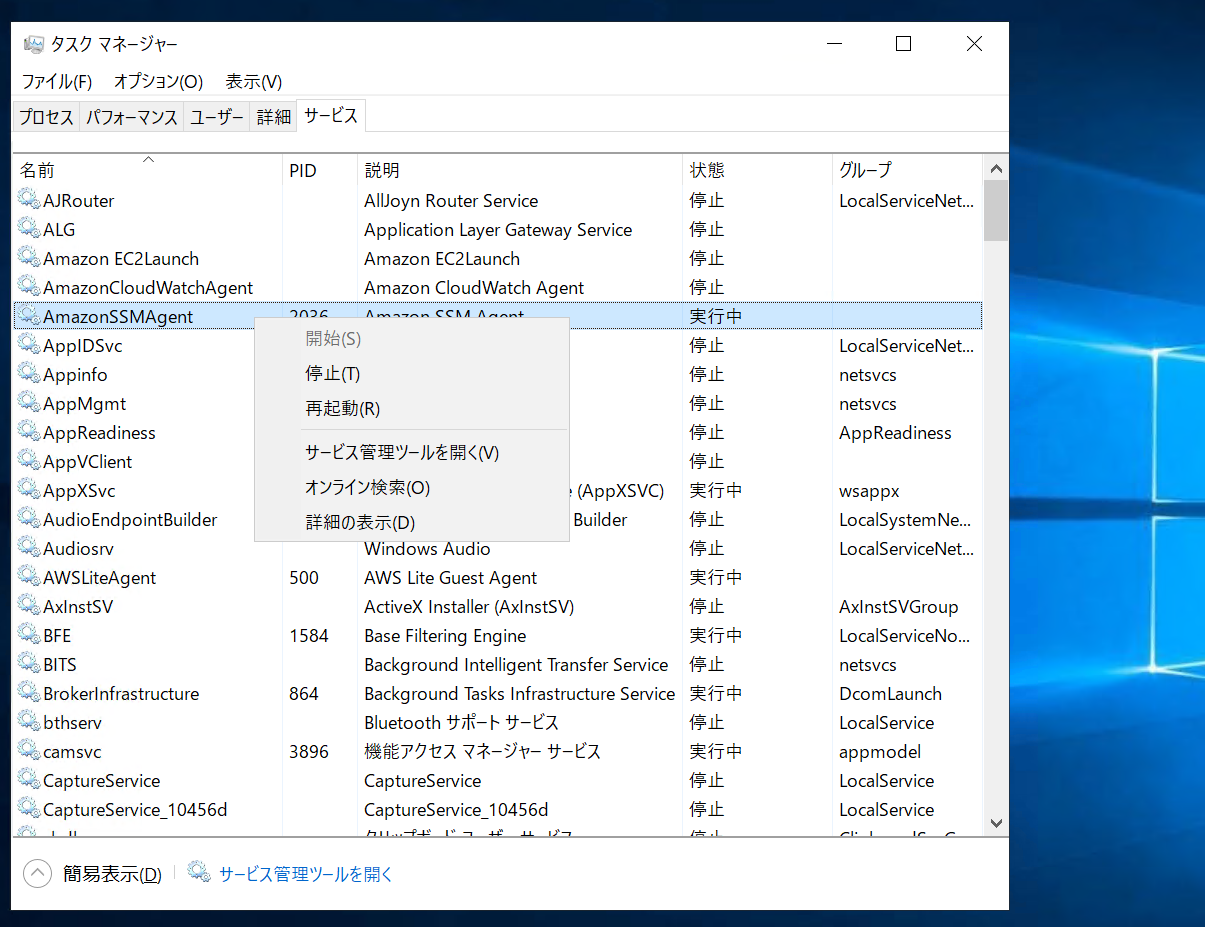Select the Base Filtering Engine description

(445, 635)
